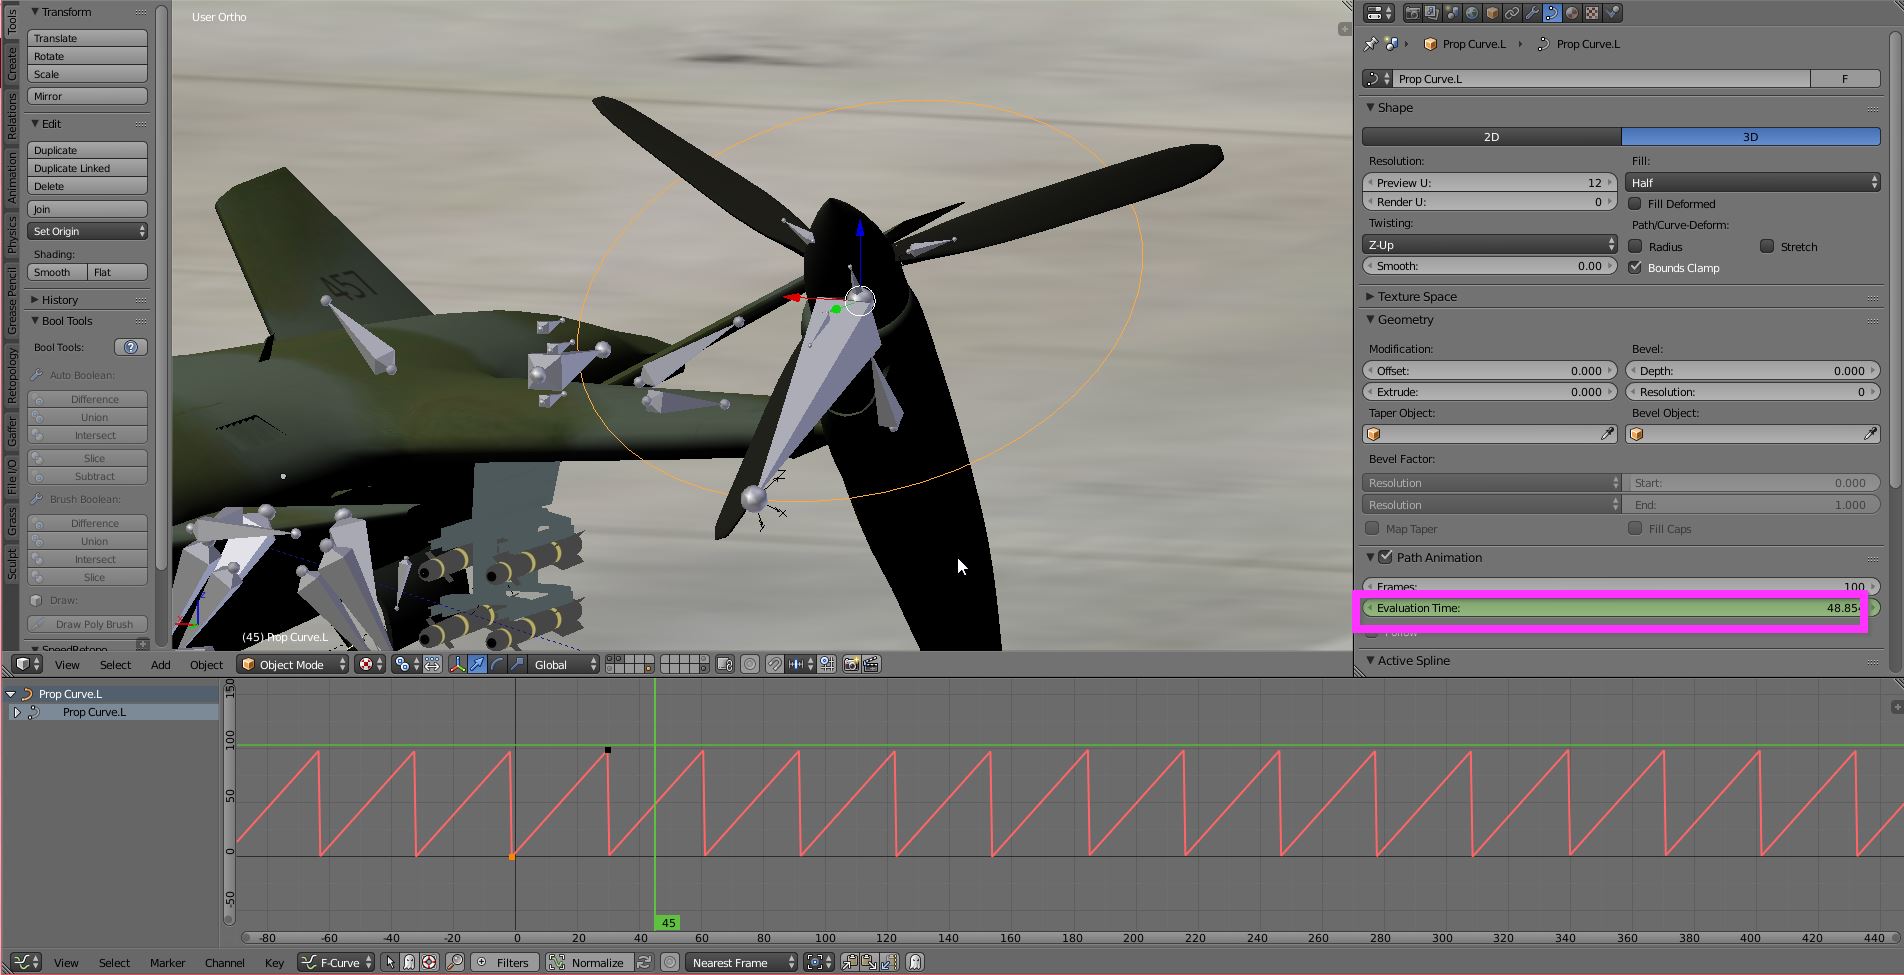Click the Smooth shading button
The width and height of the screenshot is (1904, 975).
tap(57, 272)
